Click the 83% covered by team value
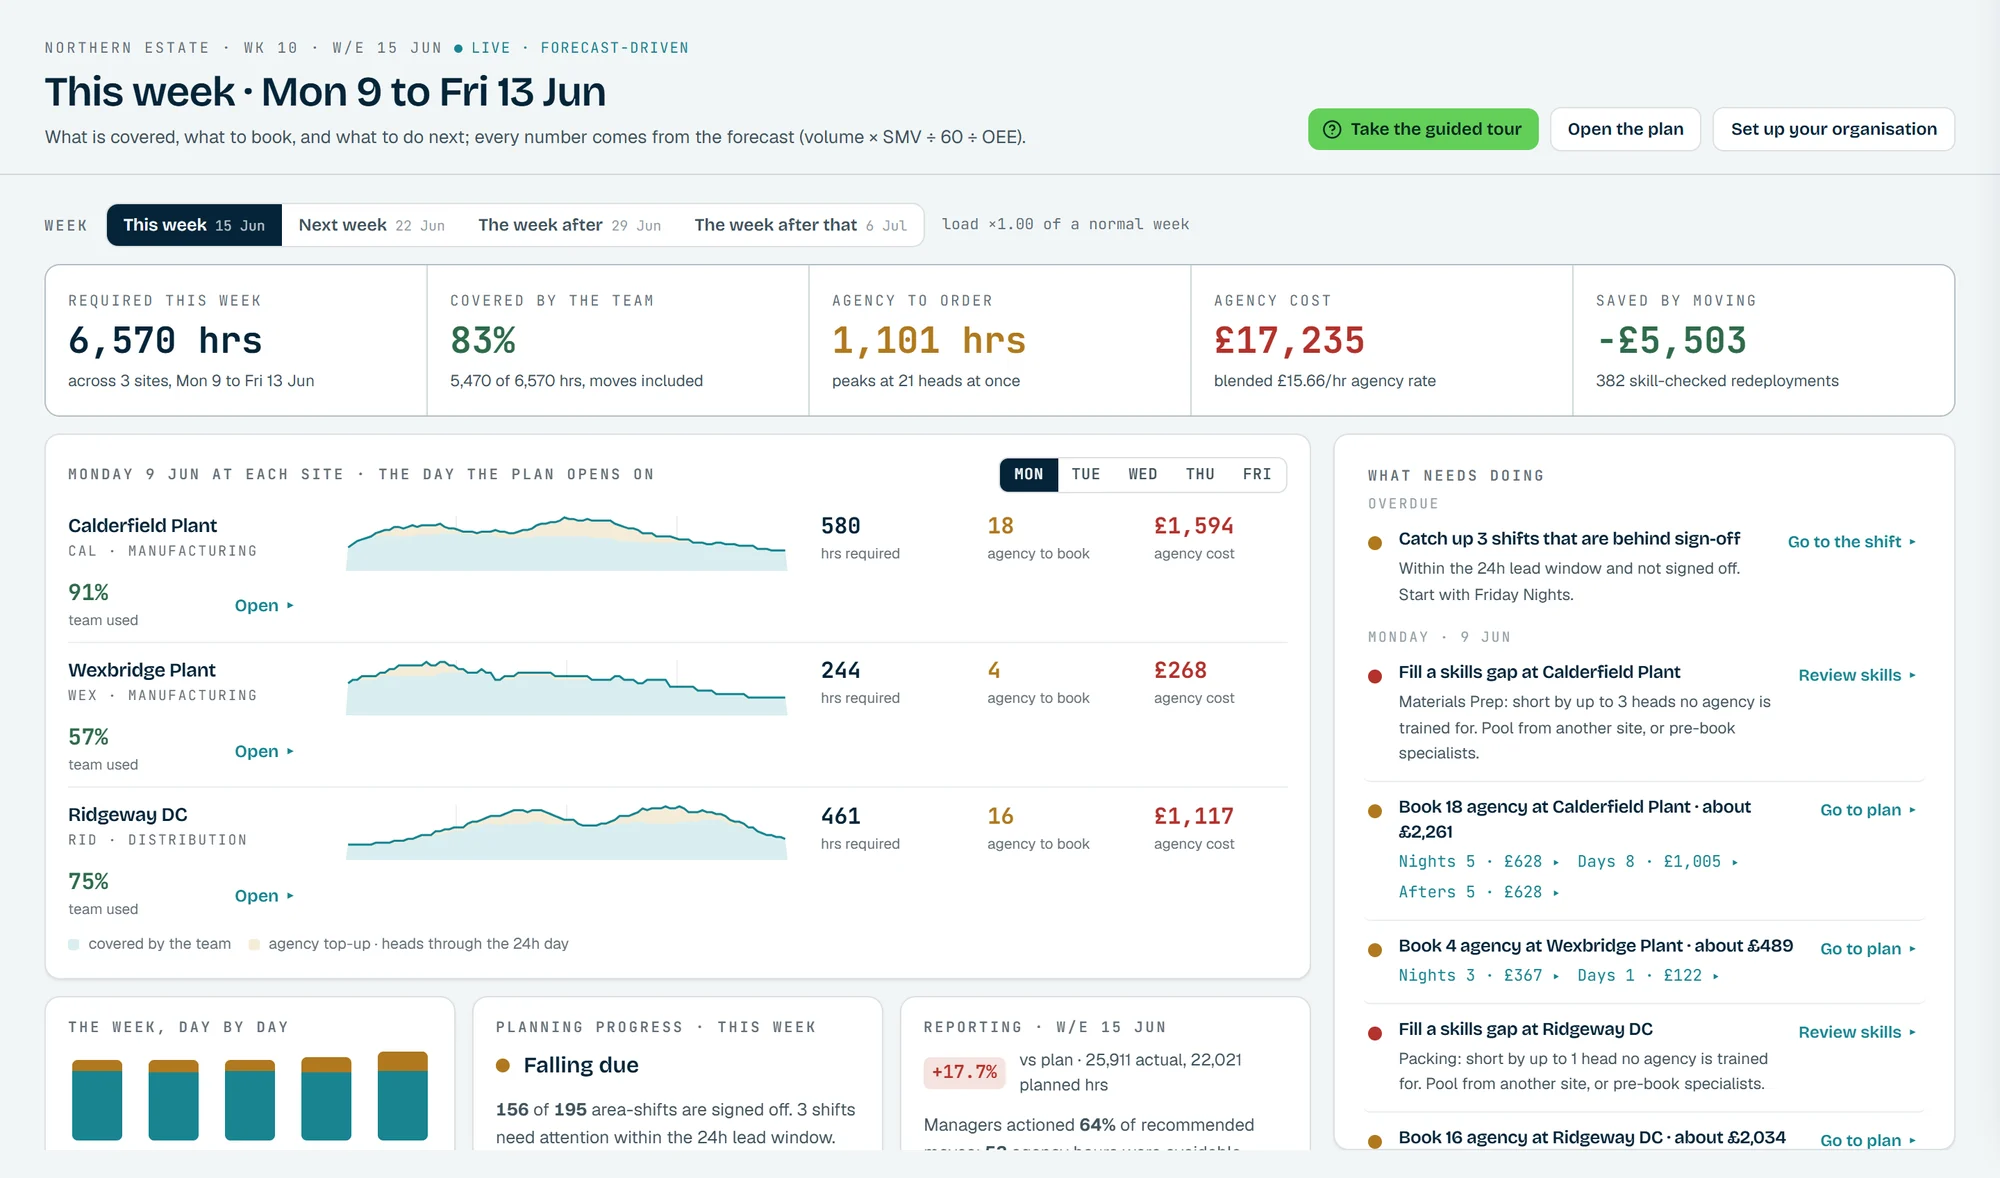Viewport: 2000px width, 1178px height. click(x=483, y=341)
